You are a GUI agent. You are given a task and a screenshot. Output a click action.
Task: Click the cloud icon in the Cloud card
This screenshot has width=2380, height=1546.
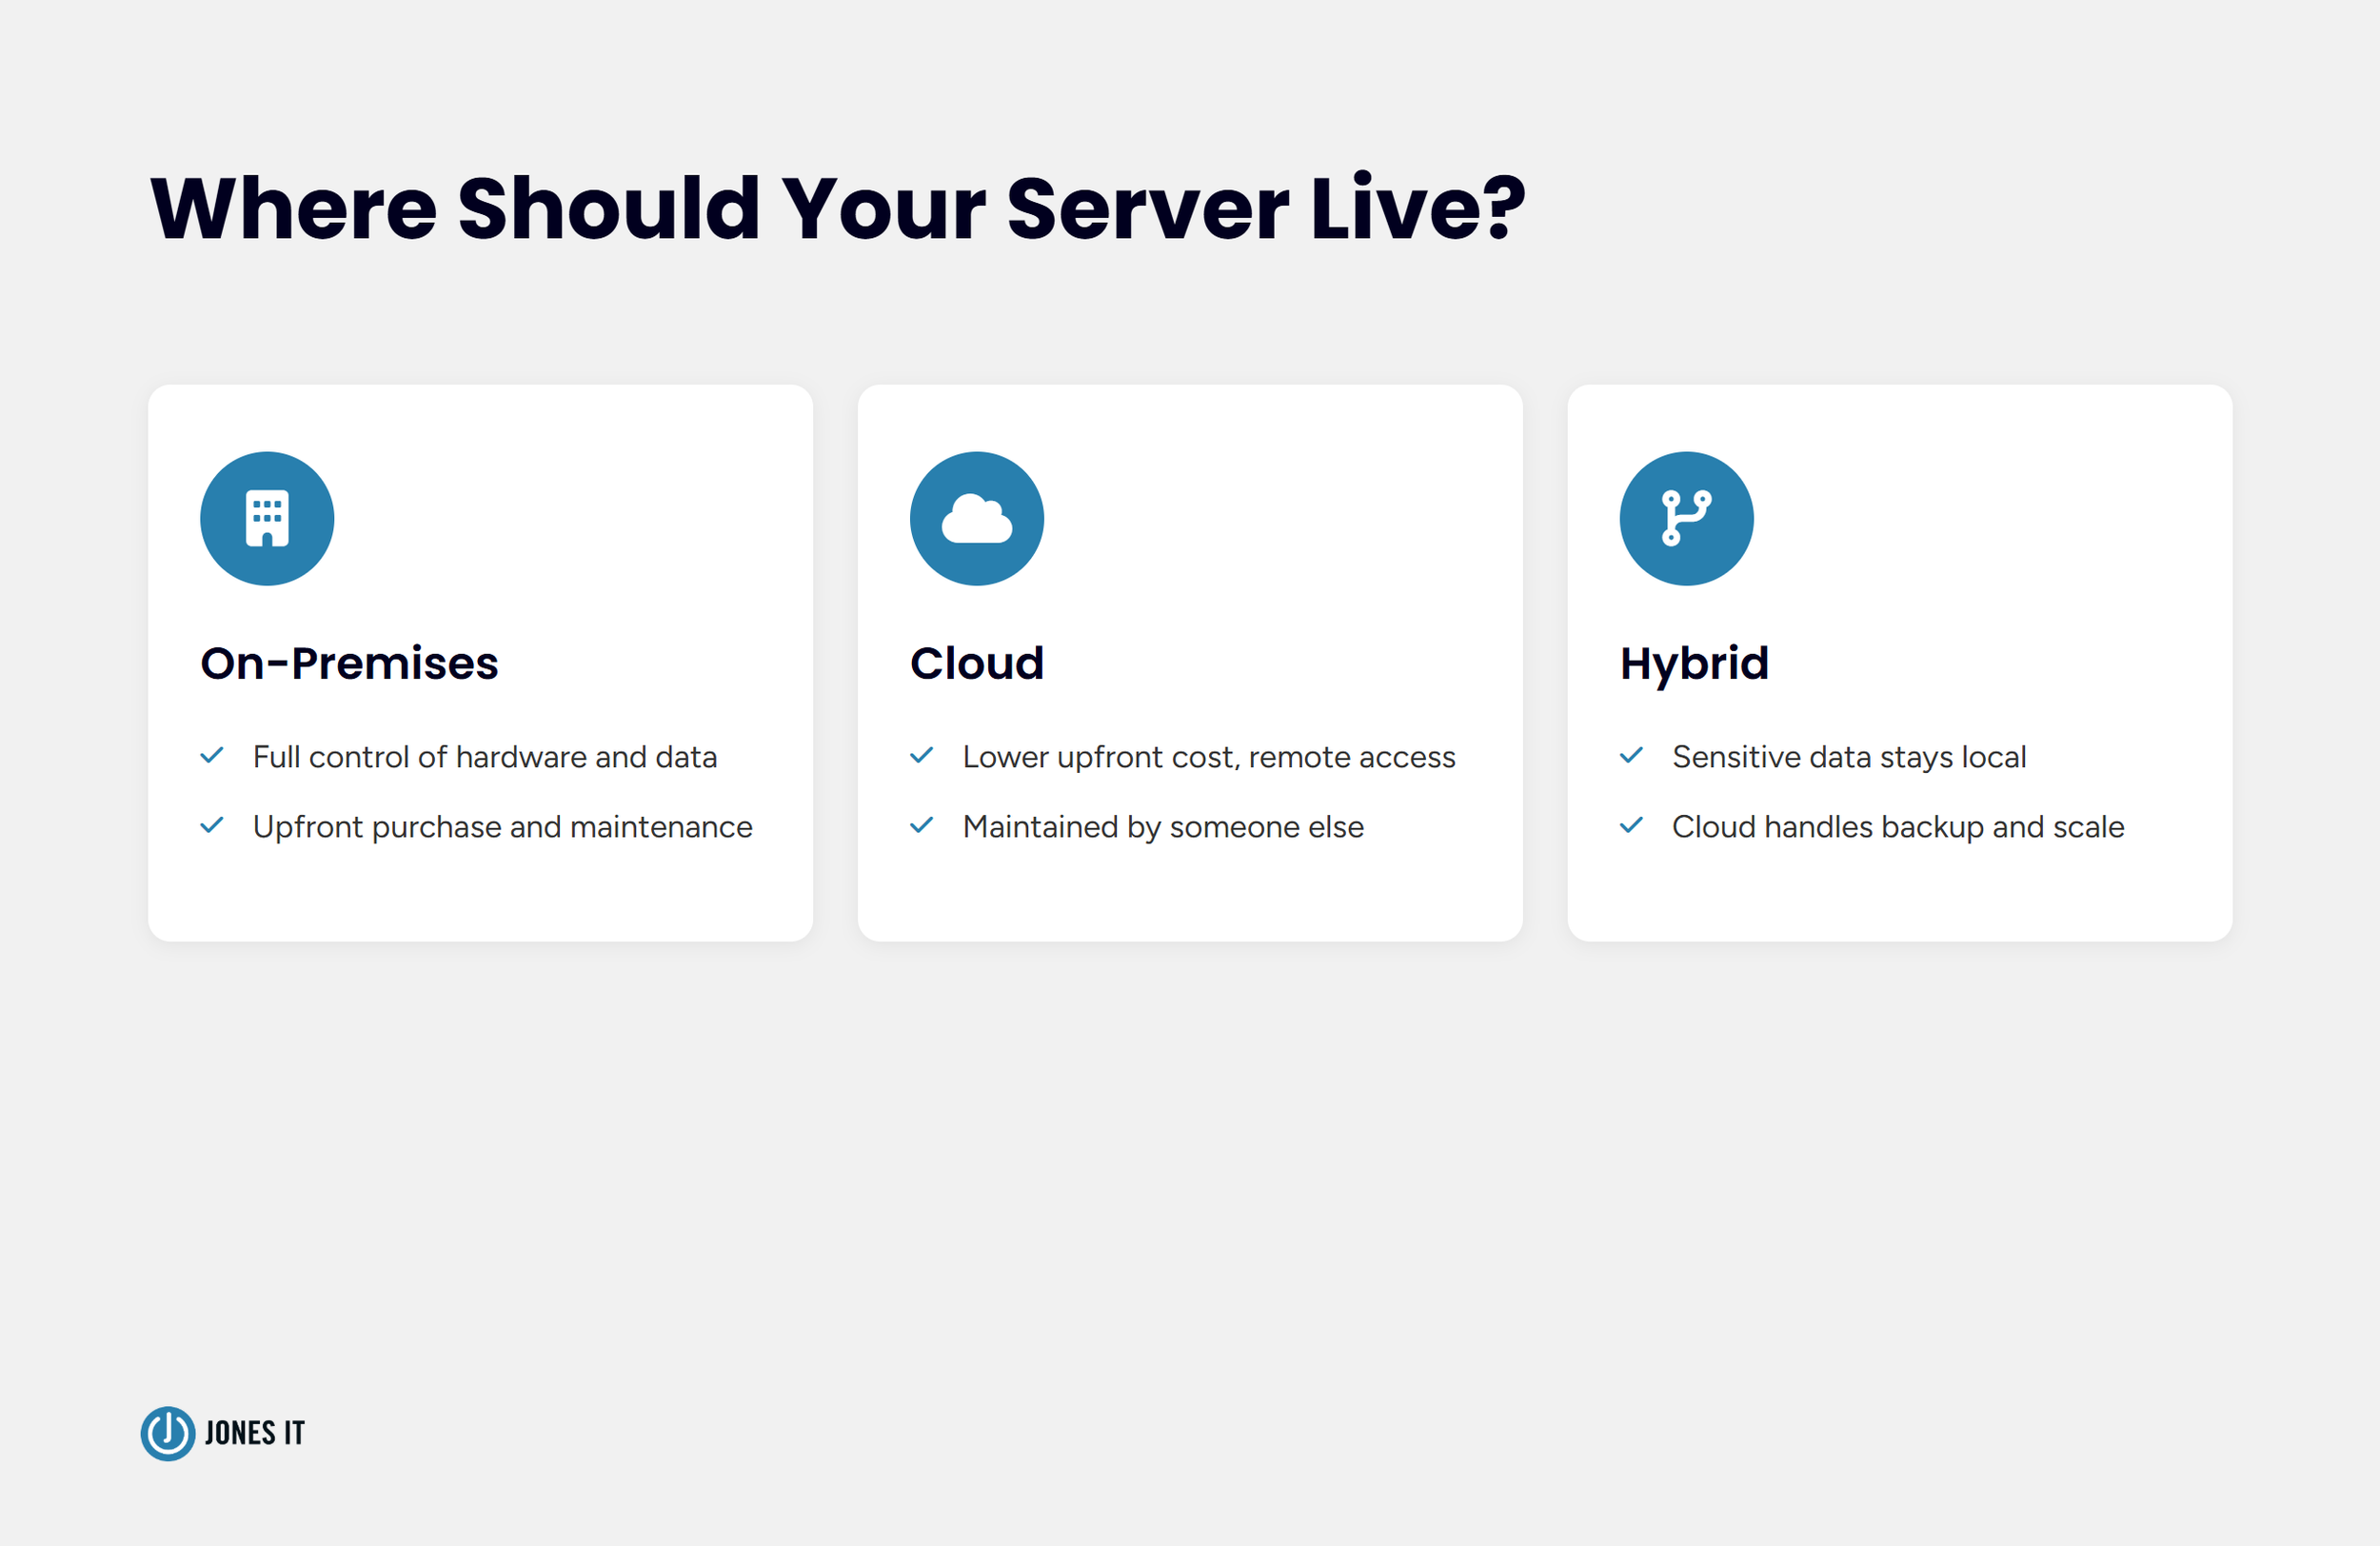[977, 518]
